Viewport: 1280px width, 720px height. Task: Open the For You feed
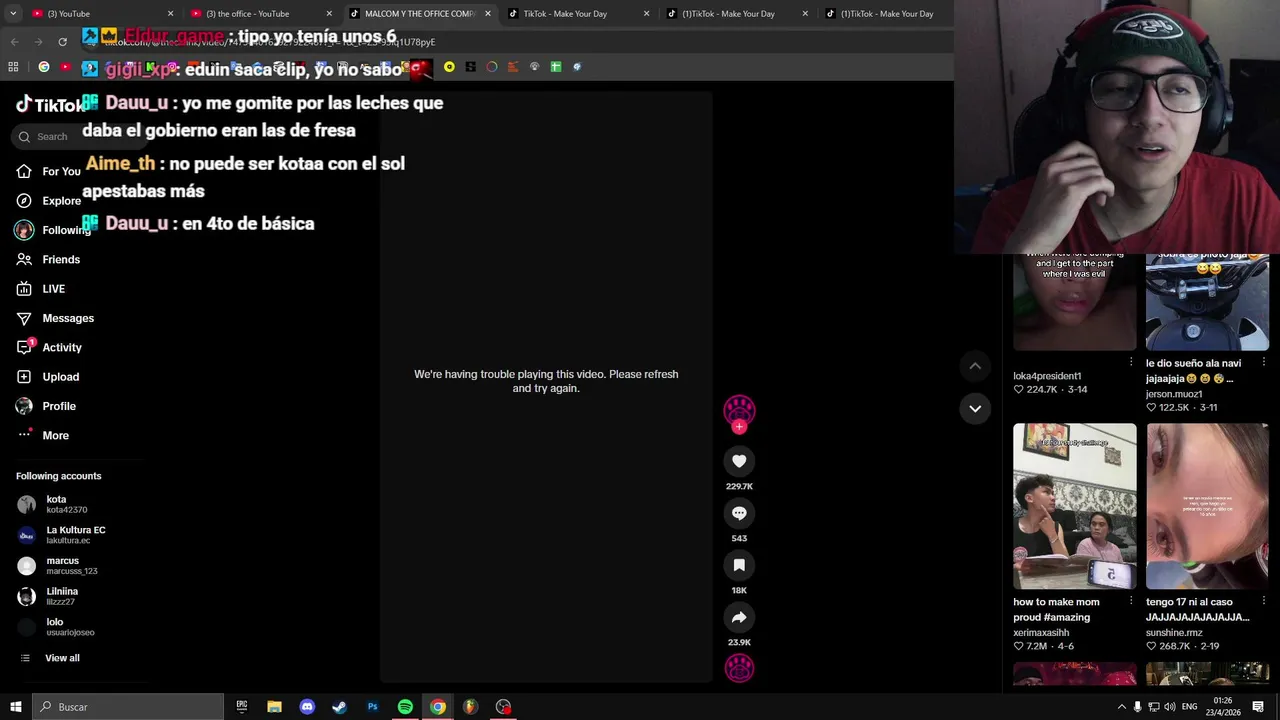(x=48, y=171)
